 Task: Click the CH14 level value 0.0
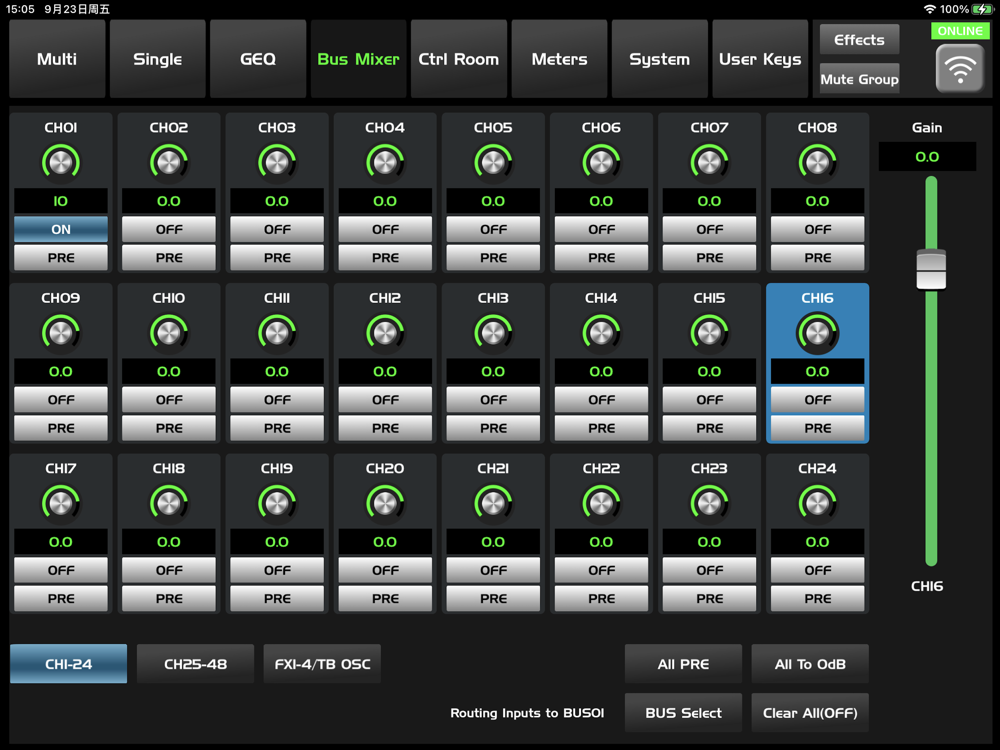point(601,371)
